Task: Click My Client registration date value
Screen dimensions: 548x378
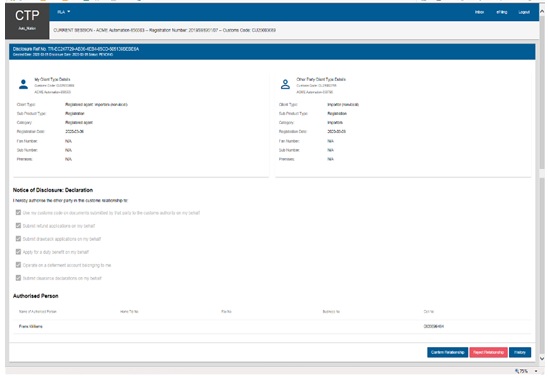Action: click(74, 132)
